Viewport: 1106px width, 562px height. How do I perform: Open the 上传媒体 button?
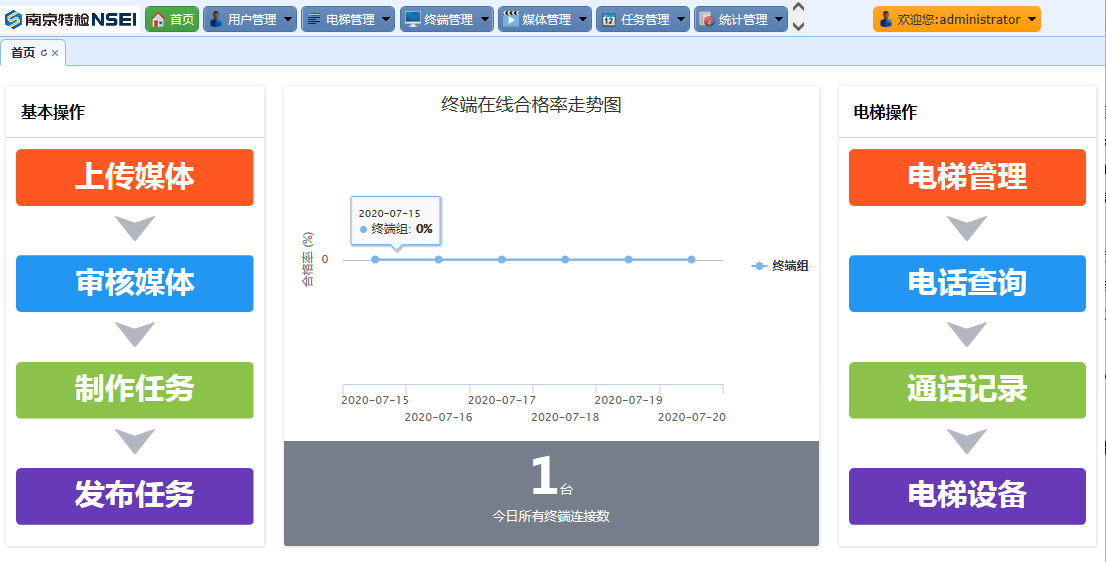point(135,177)
